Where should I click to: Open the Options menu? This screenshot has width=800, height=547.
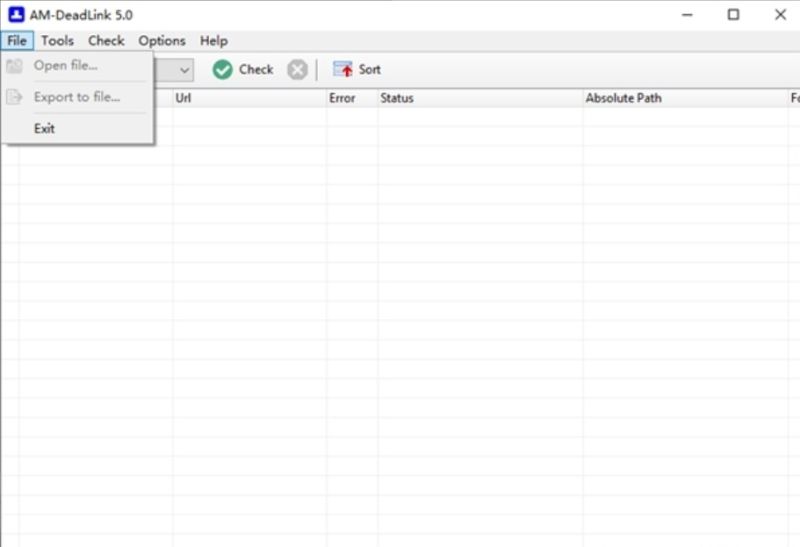161,41
